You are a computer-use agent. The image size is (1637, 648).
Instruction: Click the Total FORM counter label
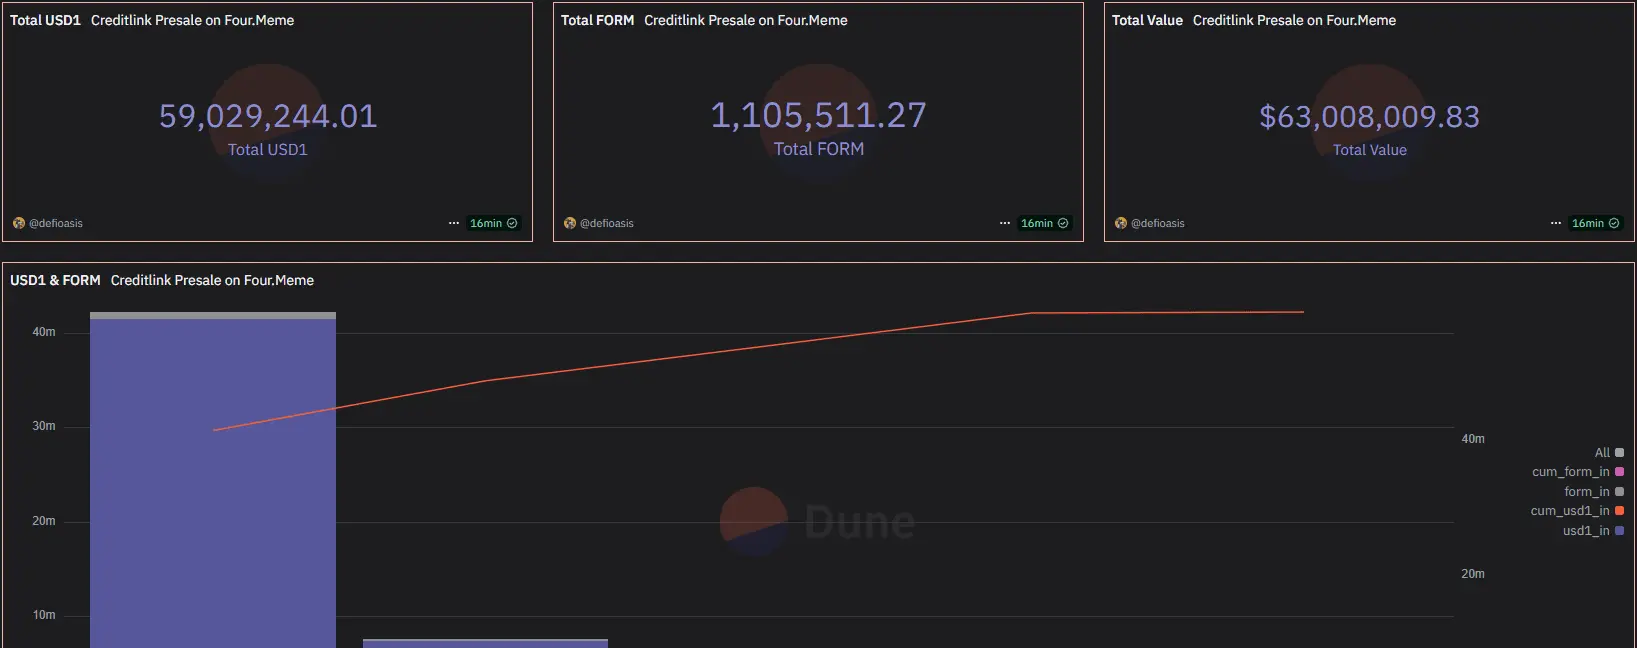[818, 149]
